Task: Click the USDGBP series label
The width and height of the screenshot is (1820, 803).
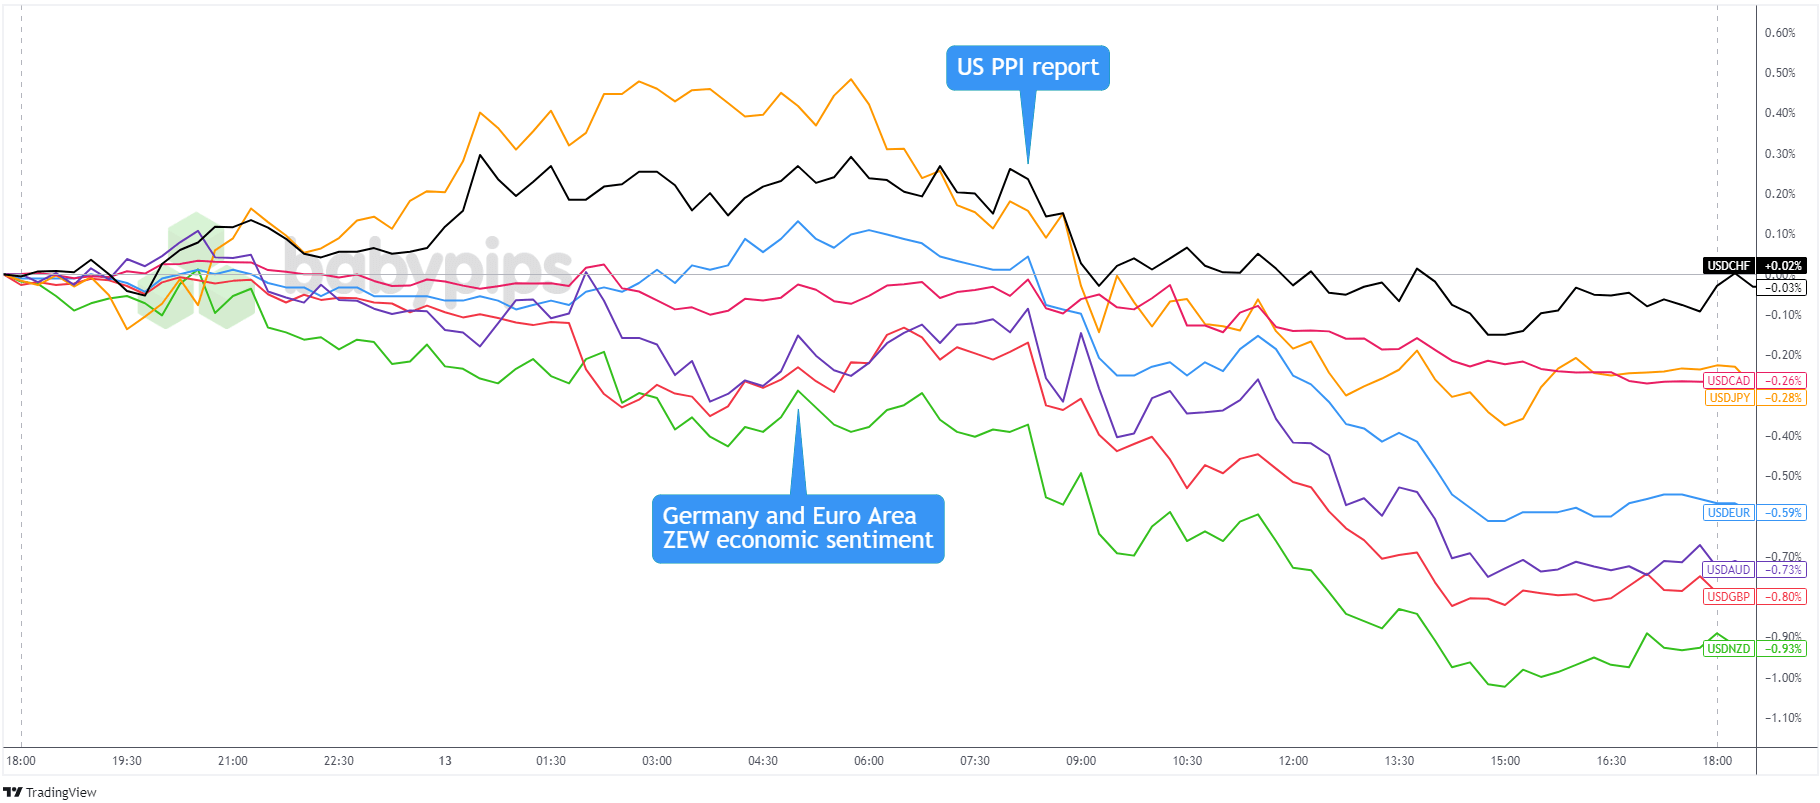Action: pyautogui.click(x=1728, y=597)
